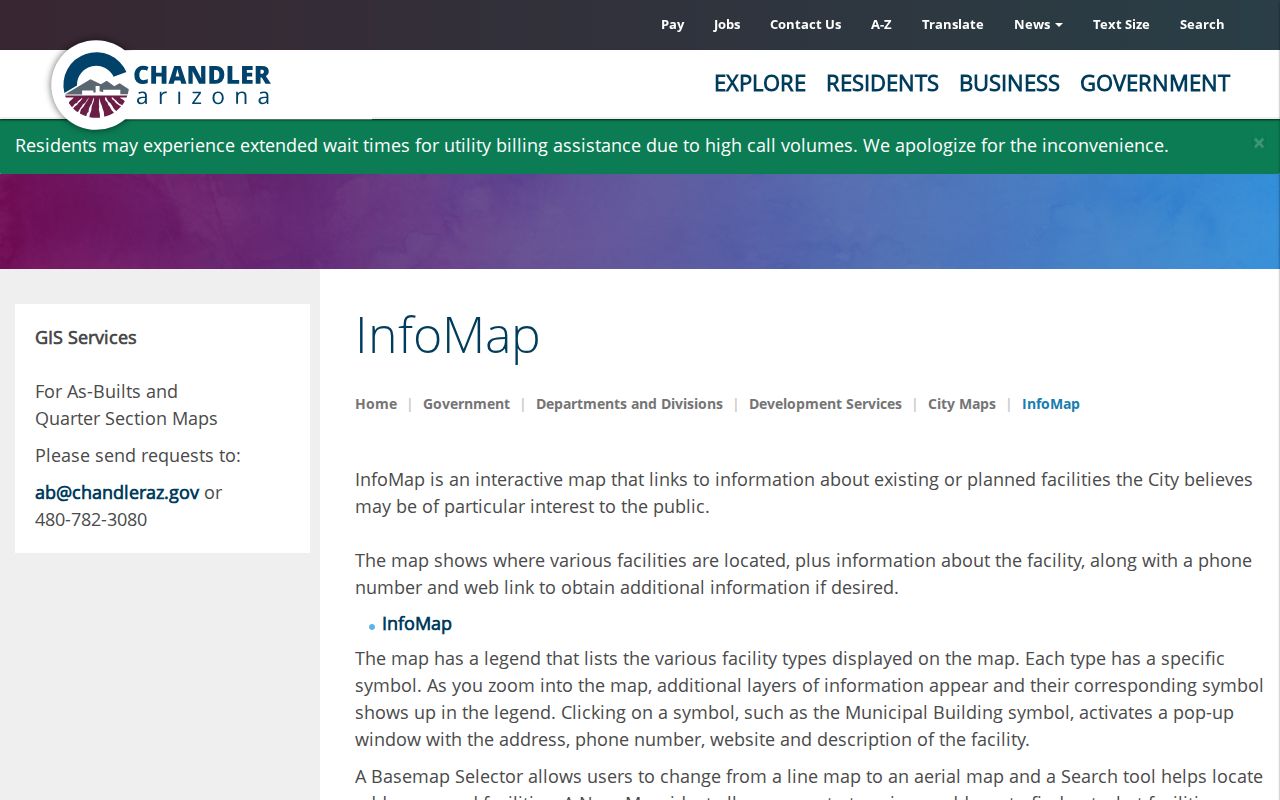
Task: Click the phone number 480-782-3080
Action: point(91,519)
